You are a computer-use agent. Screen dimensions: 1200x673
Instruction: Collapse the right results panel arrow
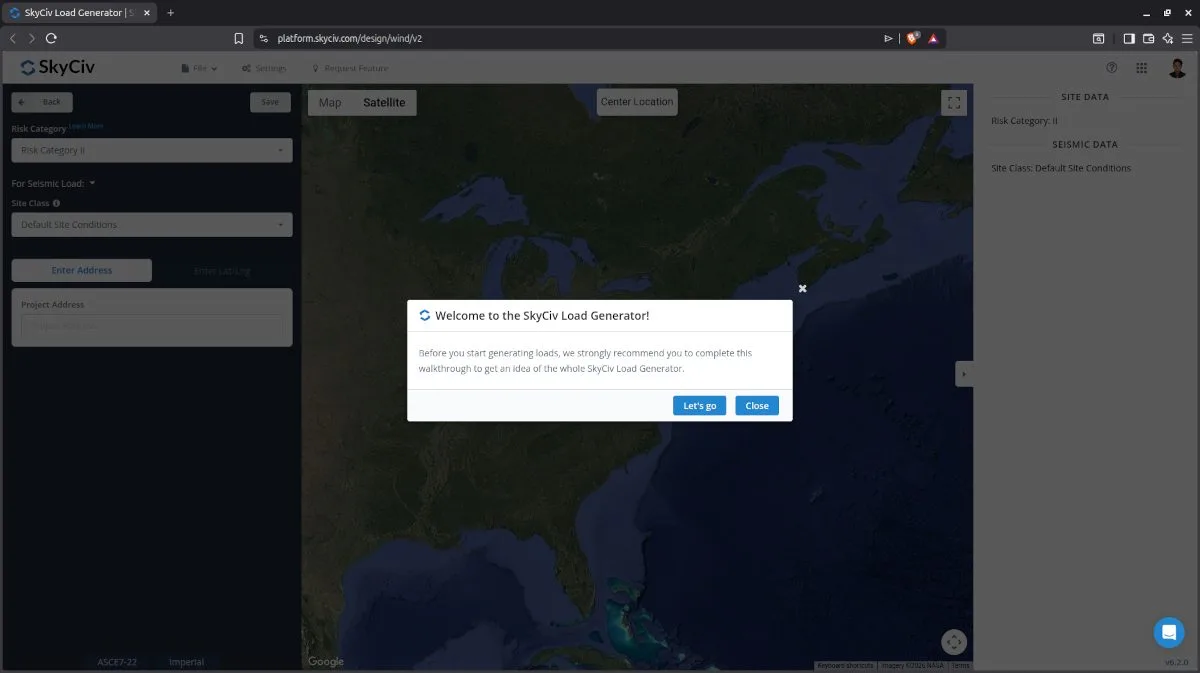pyautogui.click(x=963, y=374)
